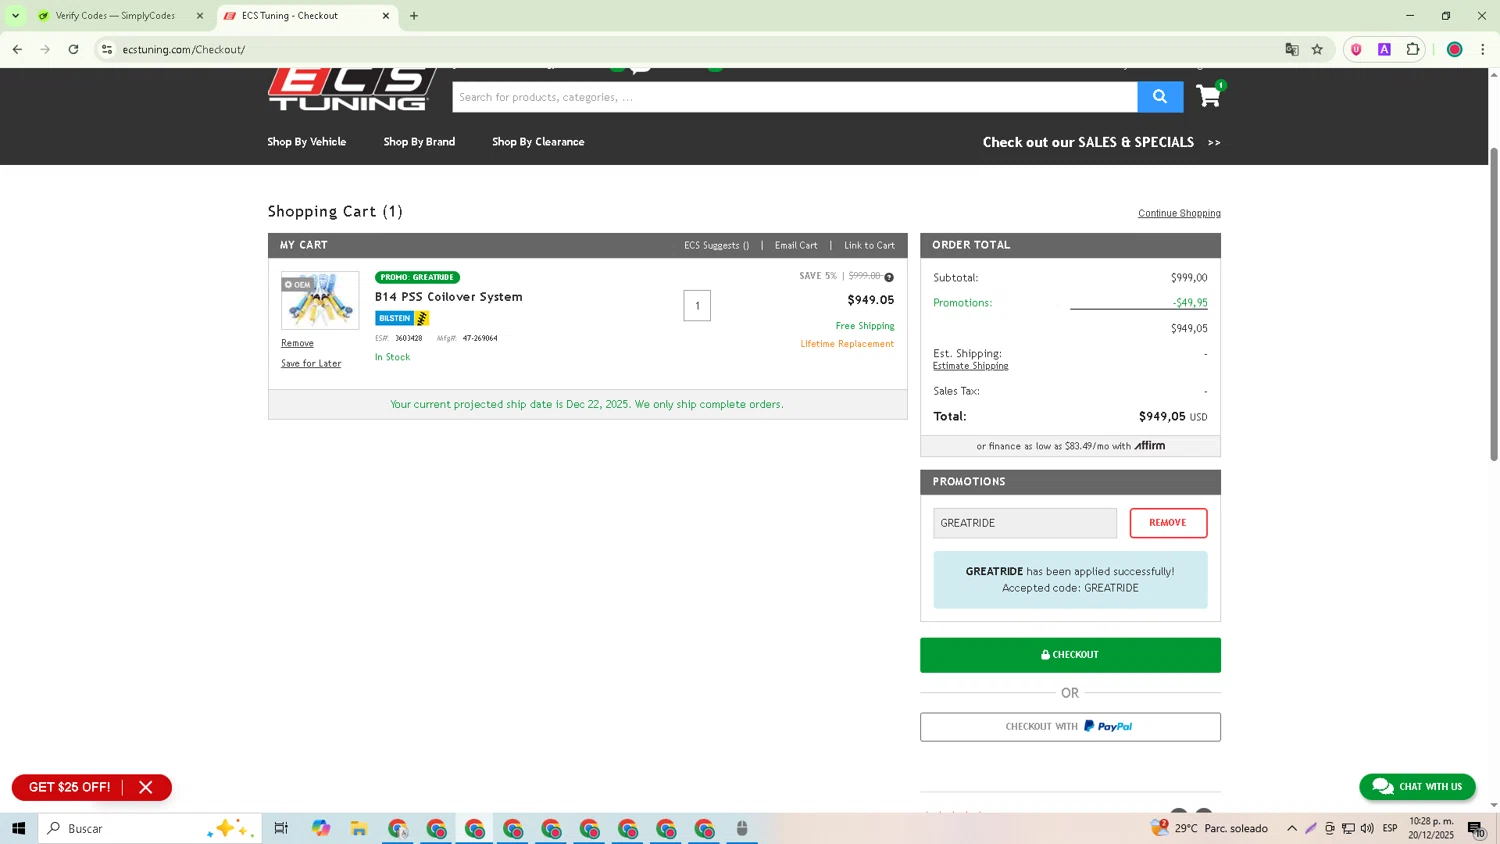Viewport: 1500px width, 844px height.
Task: Open a new browser tab
Action: pos(414,16)
